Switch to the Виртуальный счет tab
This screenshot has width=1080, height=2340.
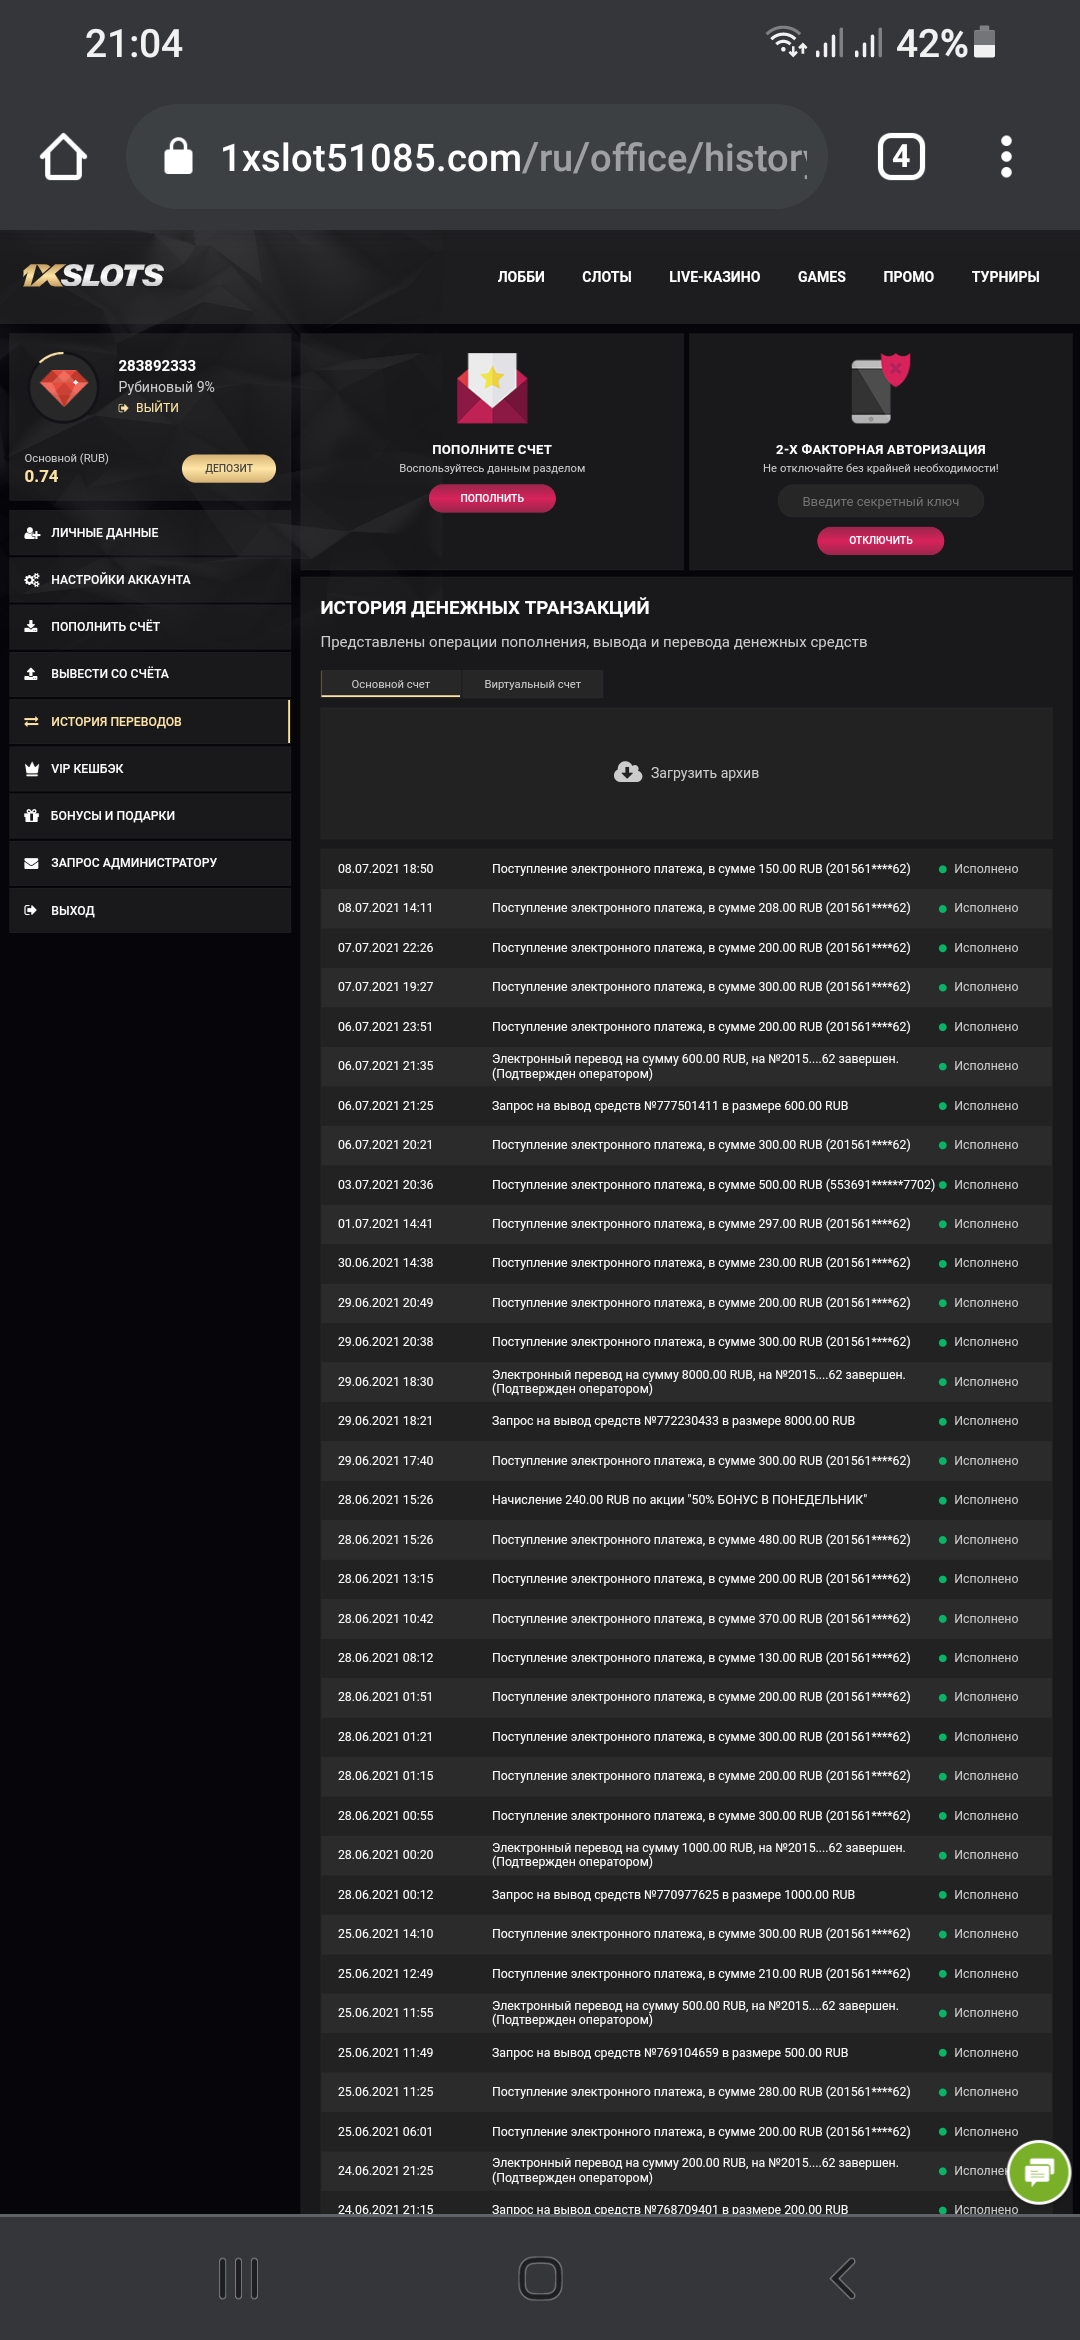click(x=532, y=684)
